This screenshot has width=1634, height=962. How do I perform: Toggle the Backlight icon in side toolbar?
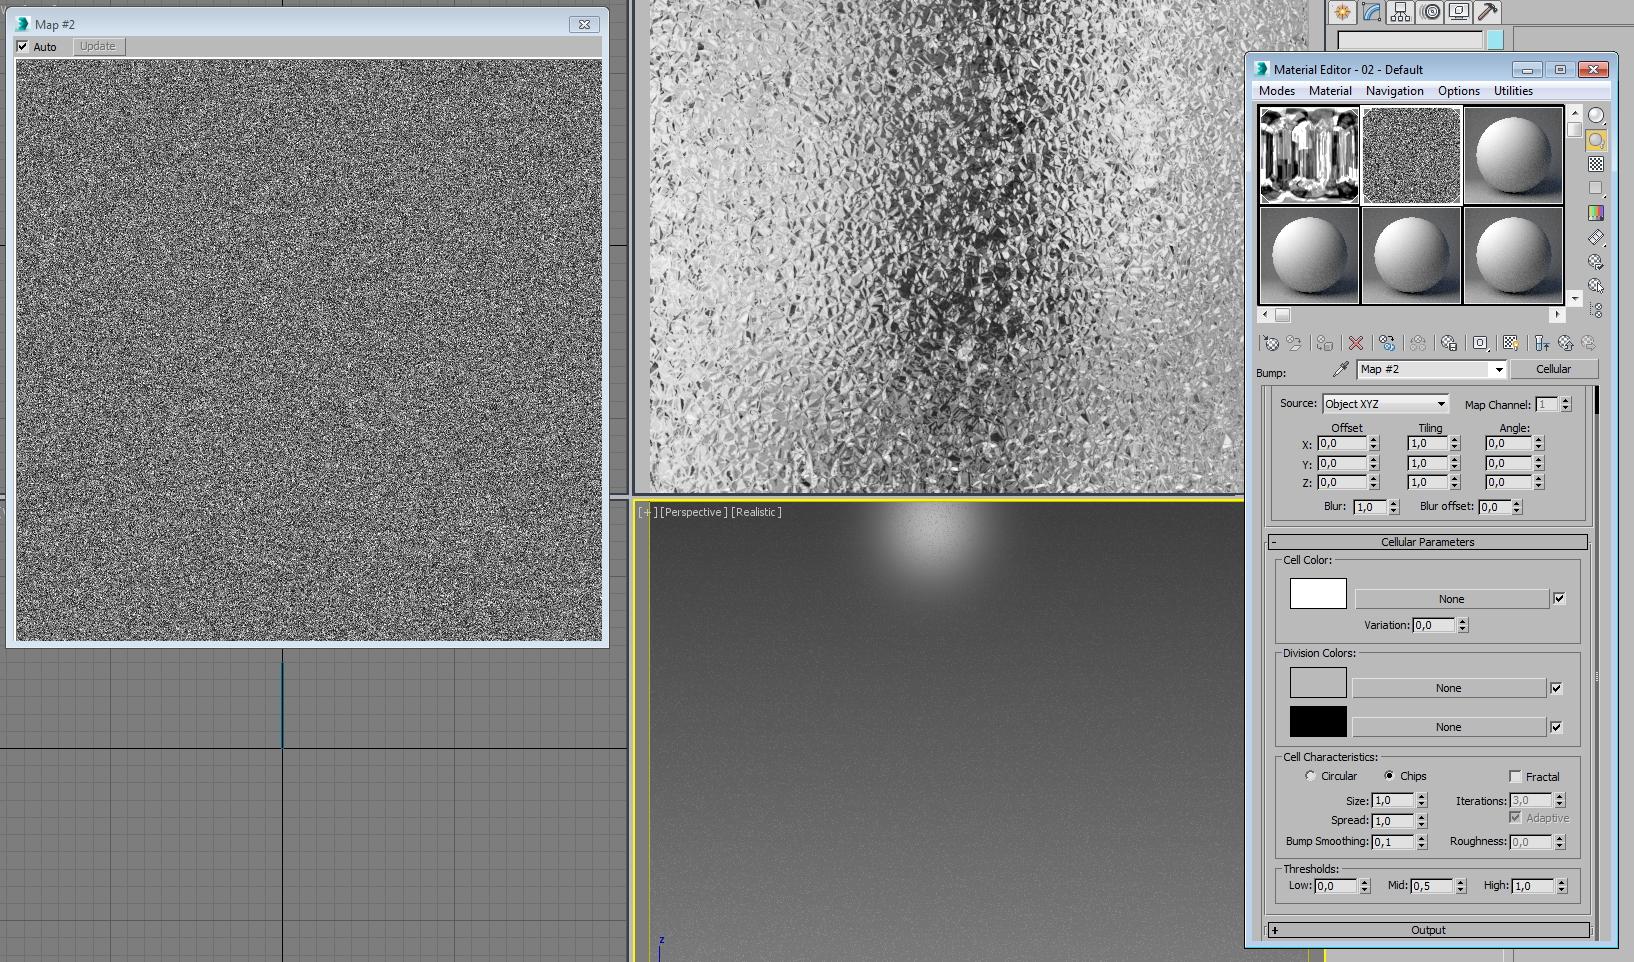[x=1596, y=140]
